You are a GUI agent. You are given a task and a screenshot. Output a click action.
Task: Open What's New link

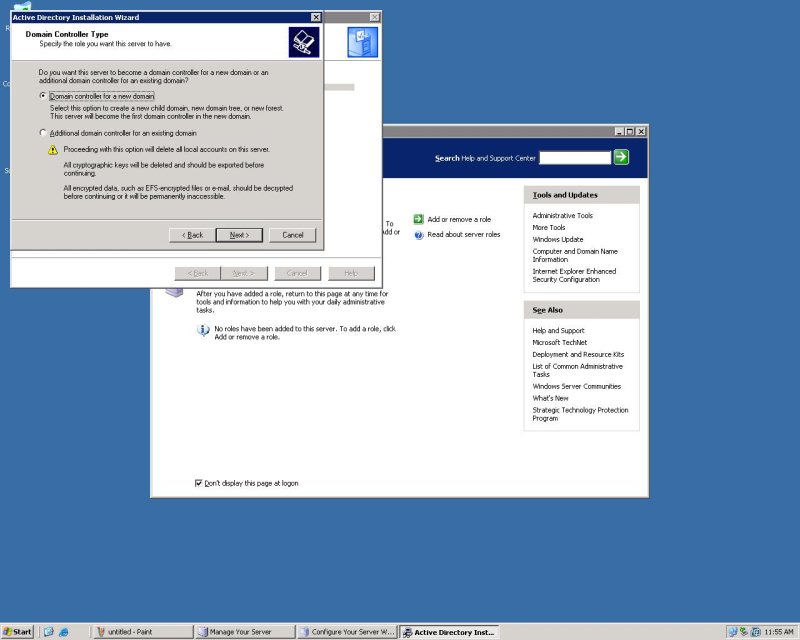click(551, 398)
